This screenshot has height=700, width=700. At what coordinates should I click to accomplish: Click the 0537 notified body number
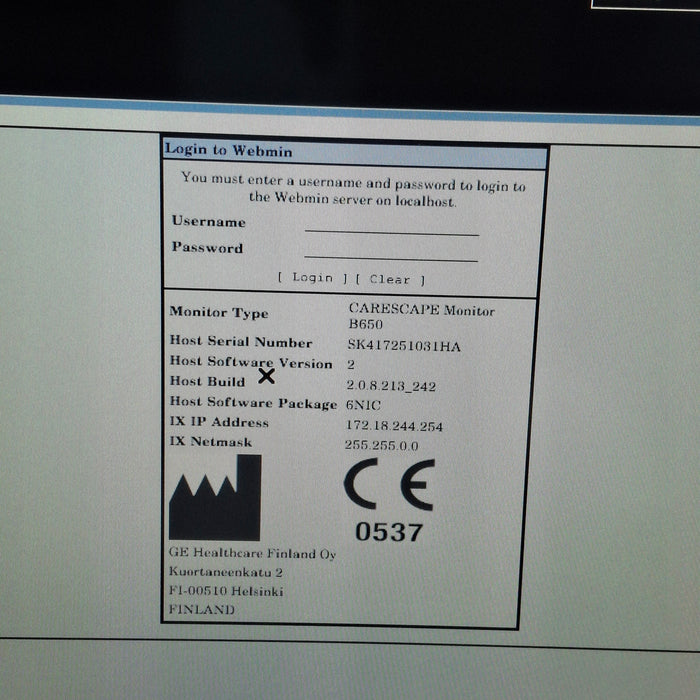pyautogui.click(x=389, y=533)
